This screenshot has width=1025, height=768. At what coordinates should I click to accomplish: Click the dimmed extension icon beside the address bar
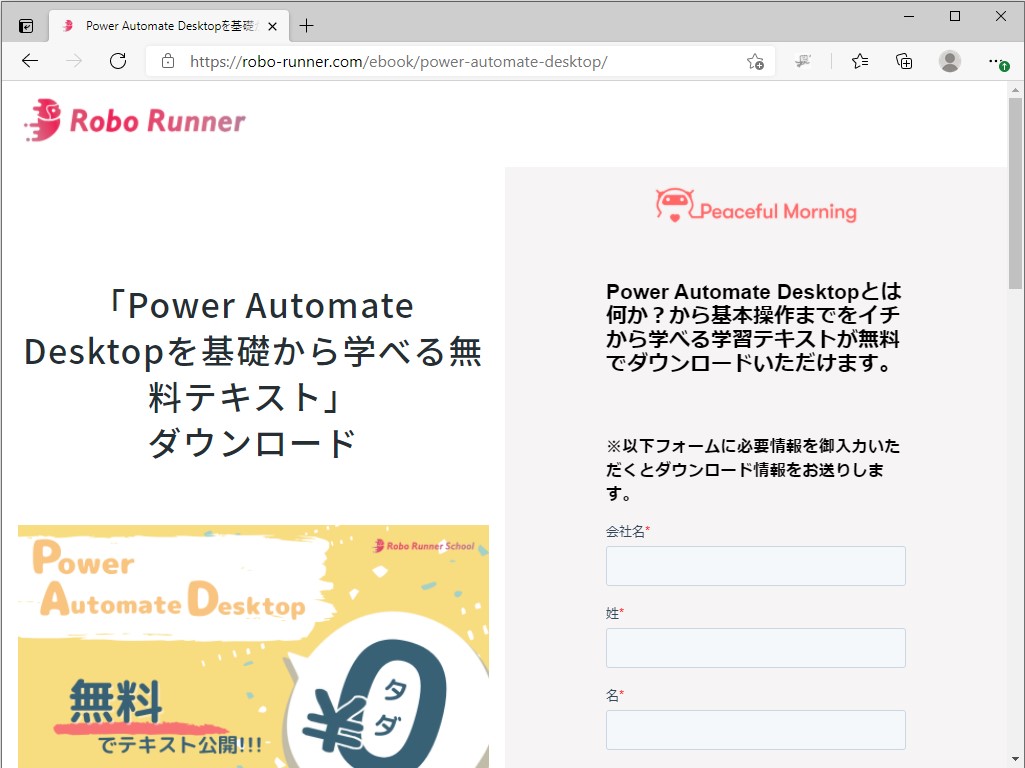(x=803, y=61)
